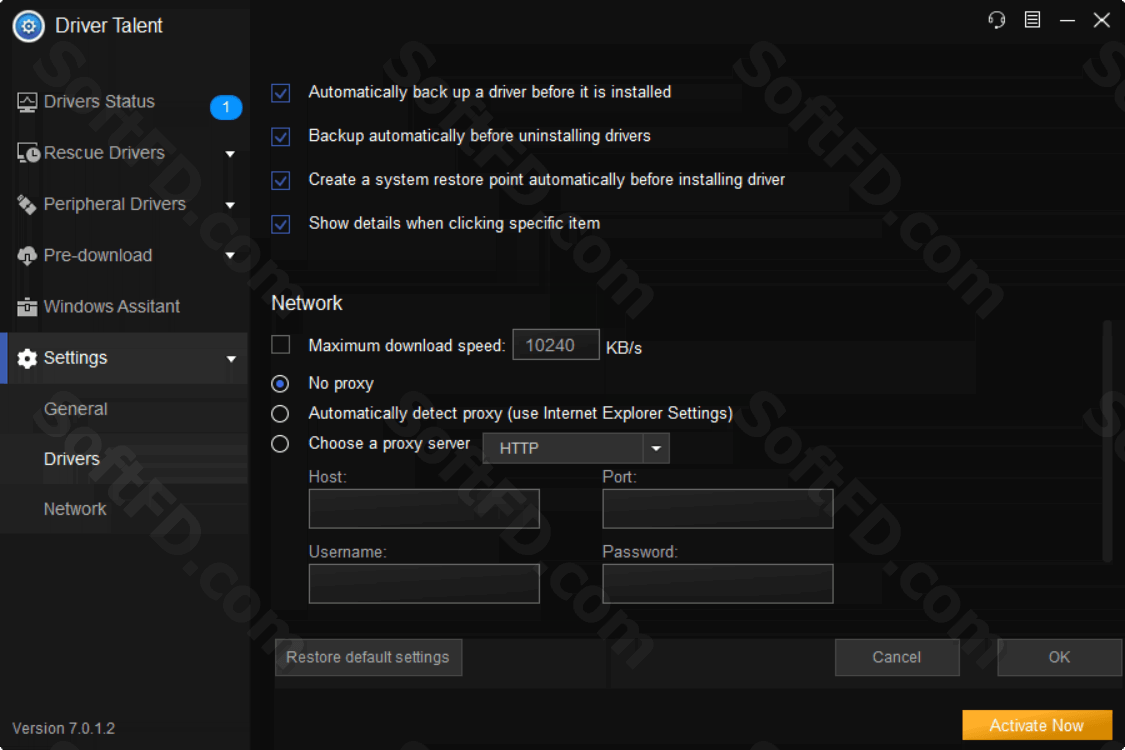Expand the Rescue Drivers submenu arrow
Viewport: 1125px width, 750px height.
point(230,154)
